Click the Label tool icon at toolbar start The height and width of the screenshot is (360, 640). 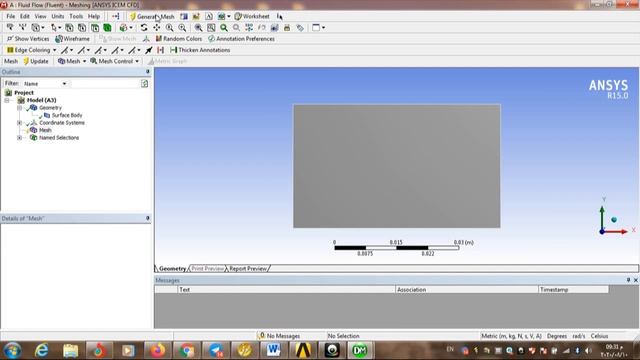10,28
